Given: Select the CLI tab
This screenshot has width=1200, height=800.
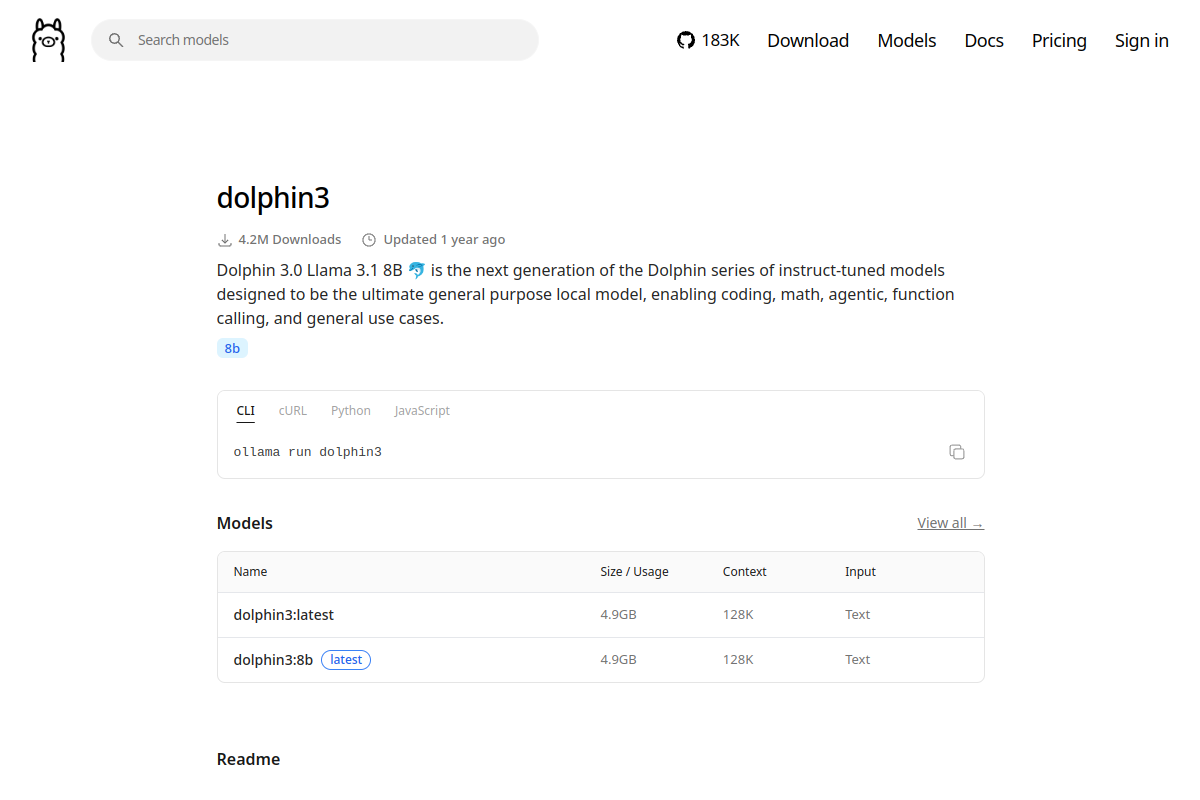Looking at the screenshot, I should tap(245, 411).
